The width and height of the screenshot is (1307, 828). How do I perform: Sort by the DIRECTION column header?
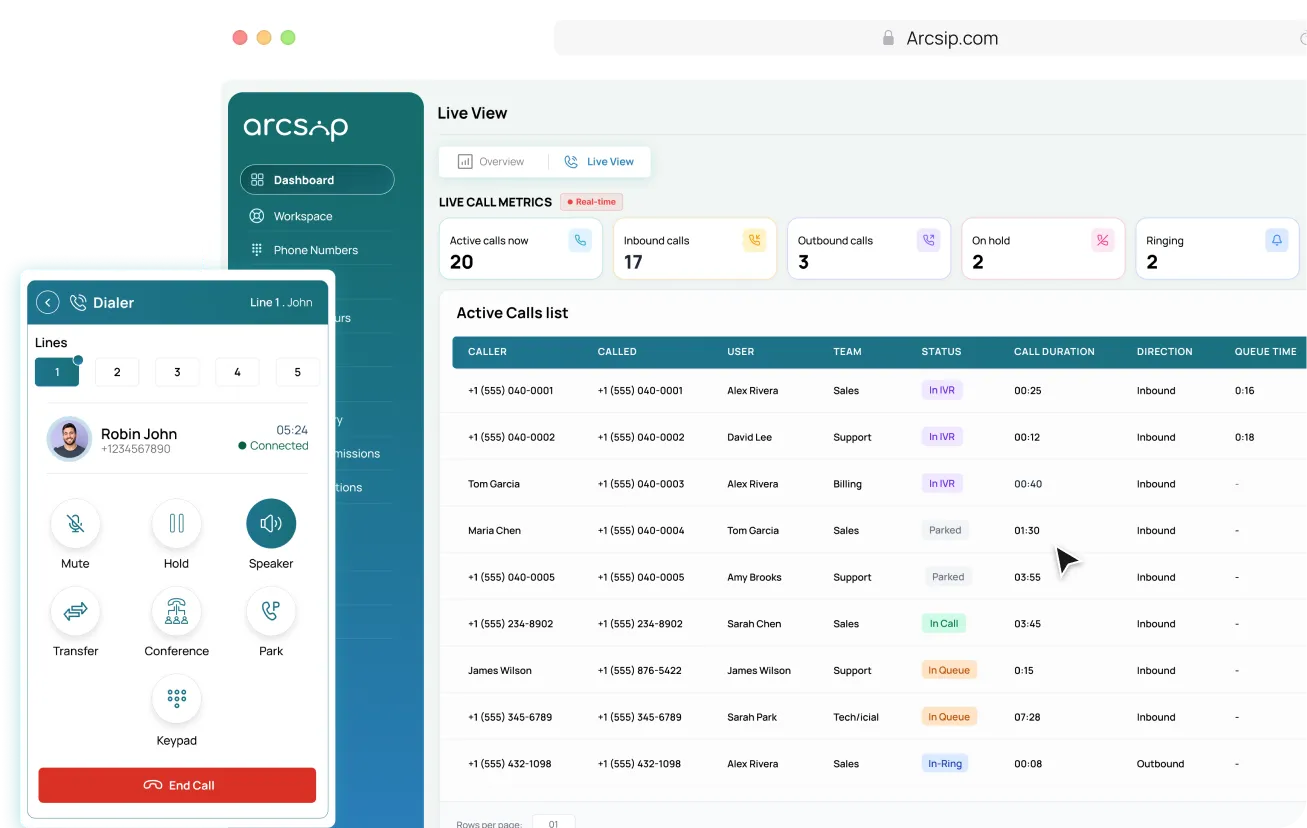(1164, 352)
